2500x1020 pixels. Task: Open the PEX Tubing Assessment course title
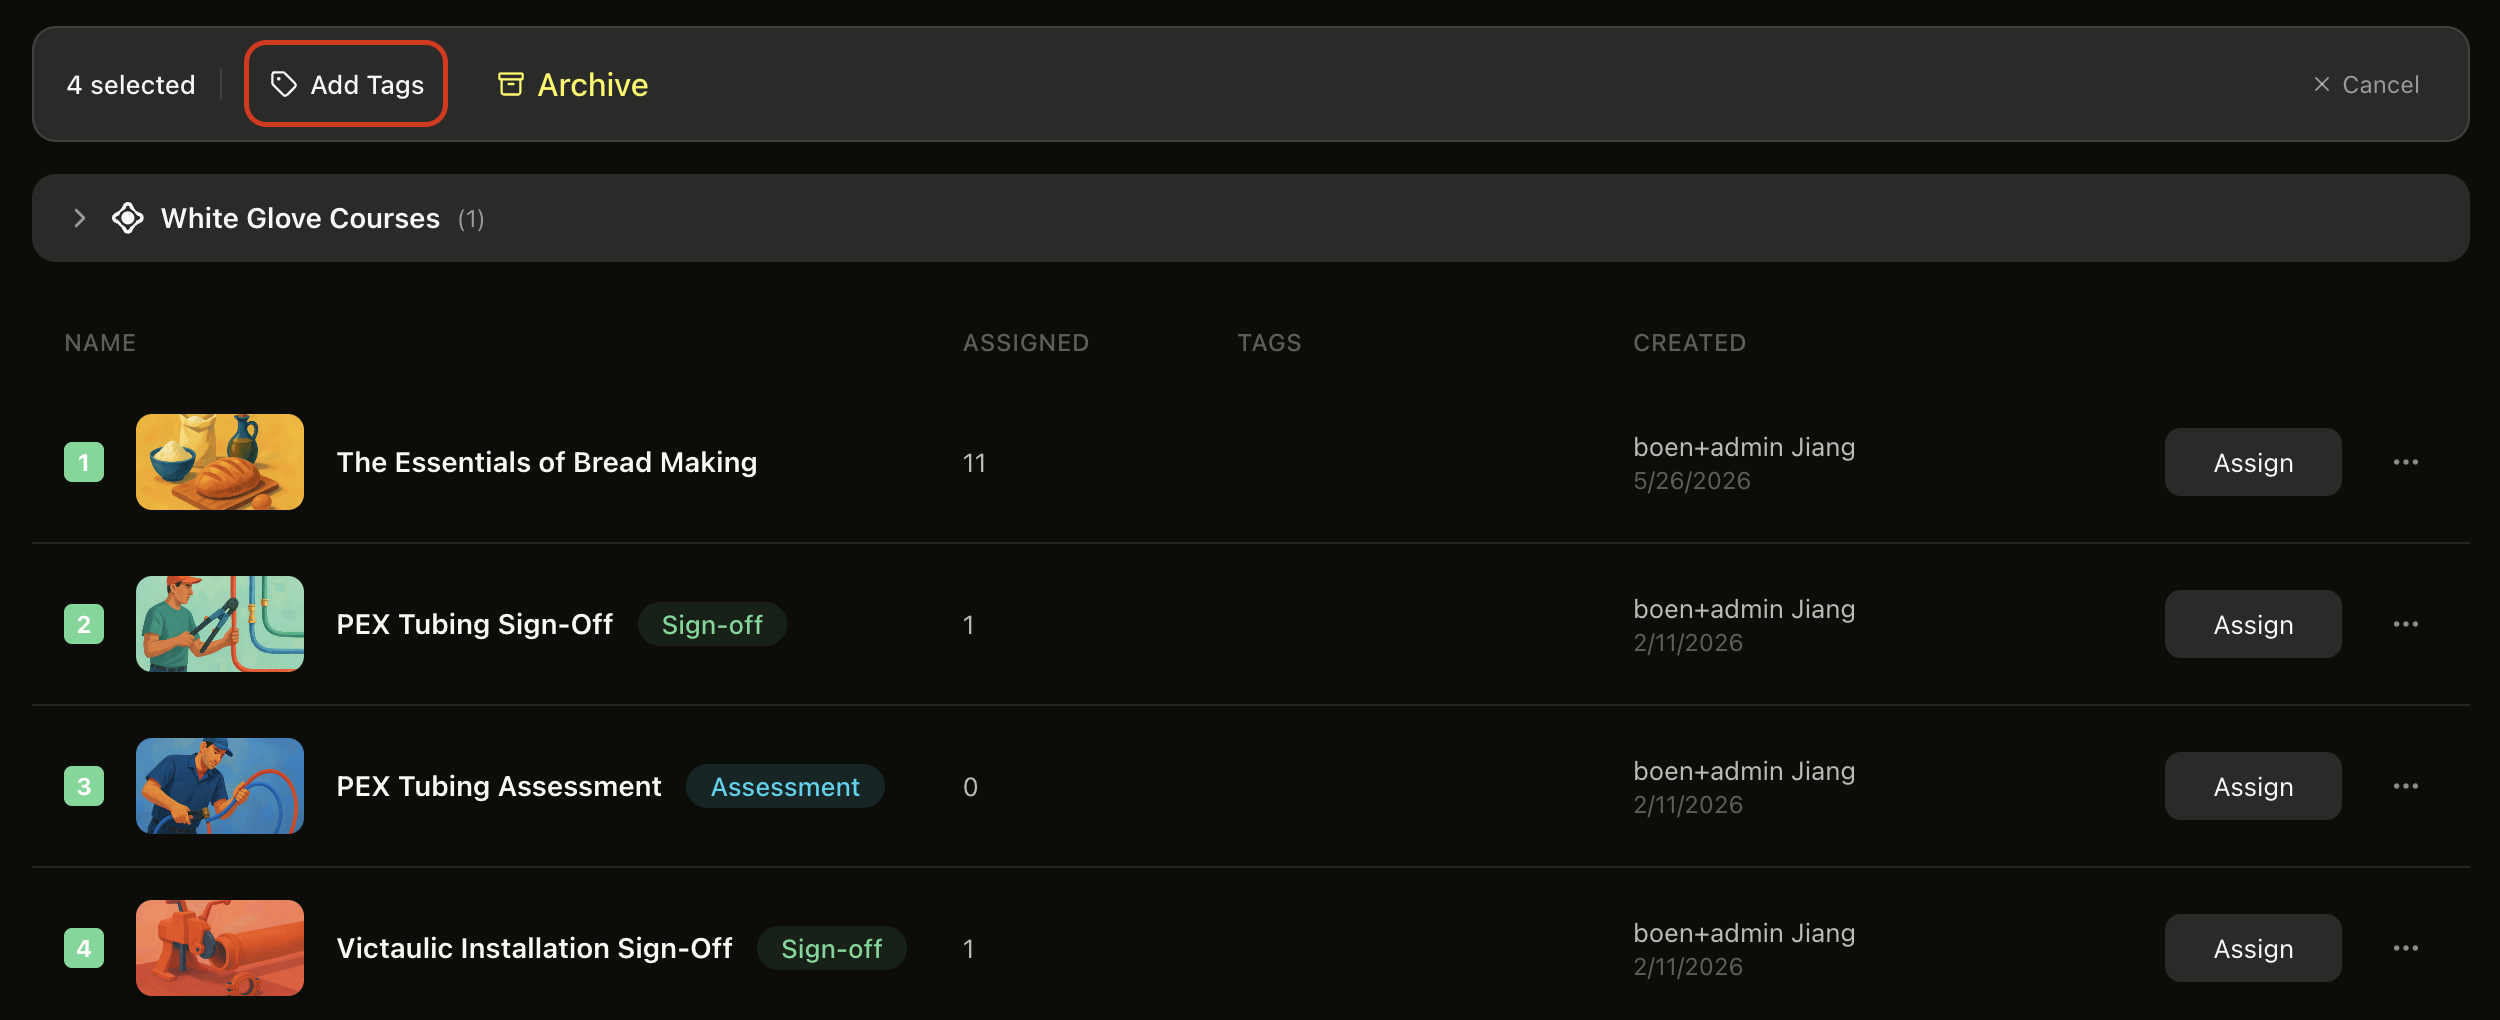pos(499,786)
